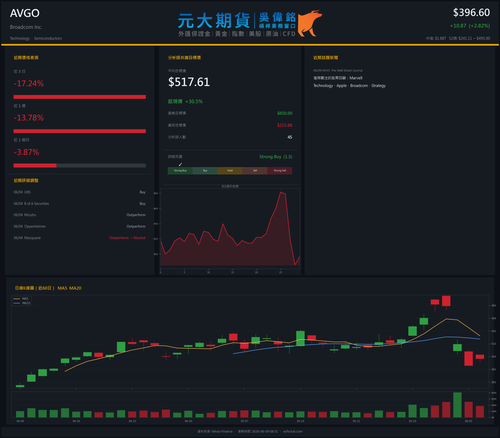Viewport: 500px width, 438px height.
Task: Click the yellow Hold segment of rating scale
Action: [x=230, y=171]
